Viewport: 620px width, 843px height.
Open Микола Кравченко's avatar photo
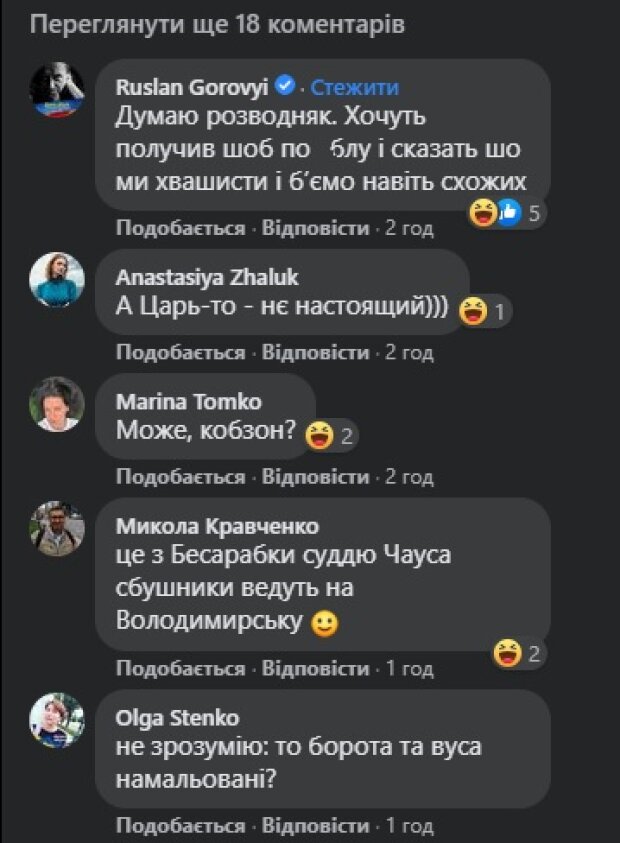[x=57, y=527]
